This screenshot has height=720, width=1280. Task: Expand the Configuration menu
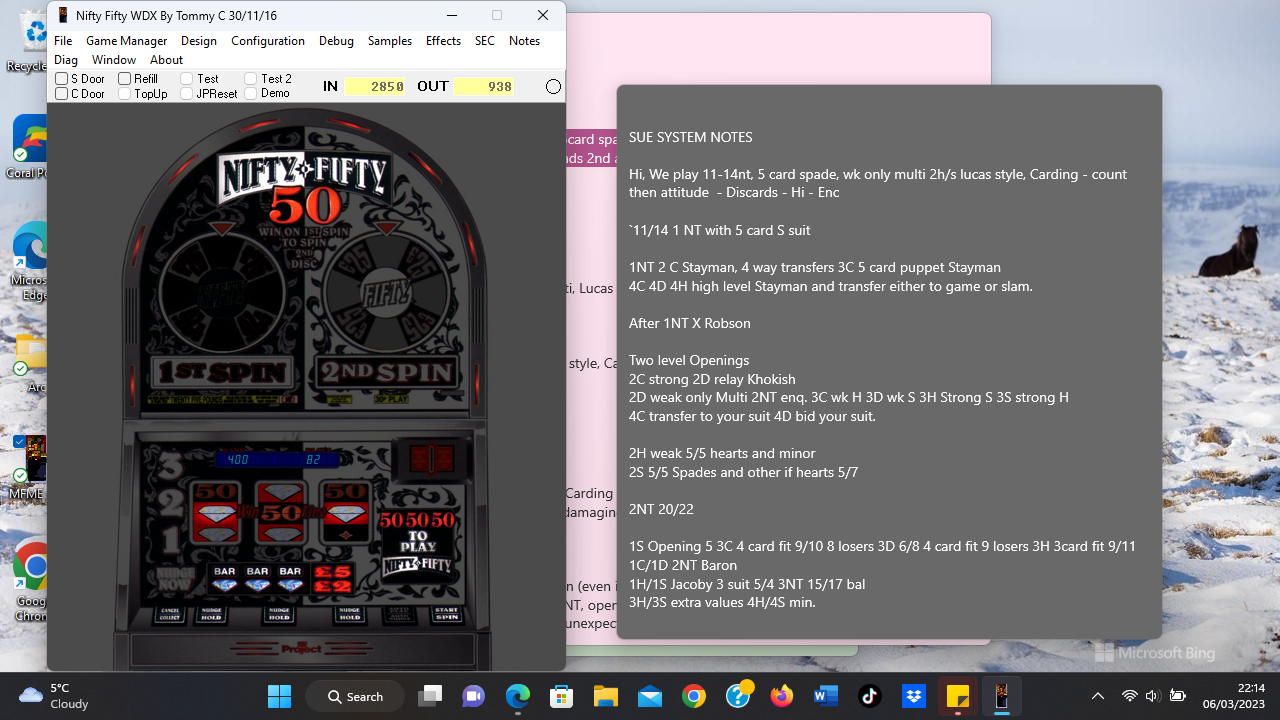click(267, 41)
